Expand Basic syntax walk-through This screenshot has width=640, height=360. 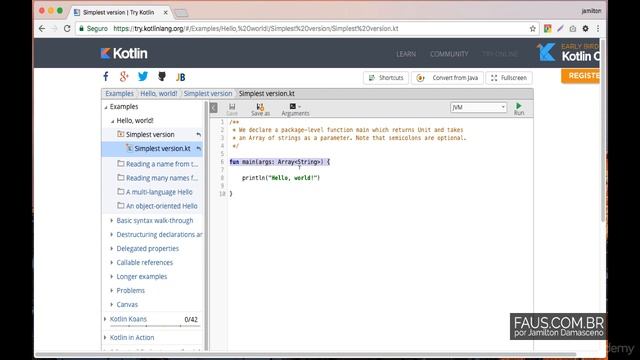(111, 220)
